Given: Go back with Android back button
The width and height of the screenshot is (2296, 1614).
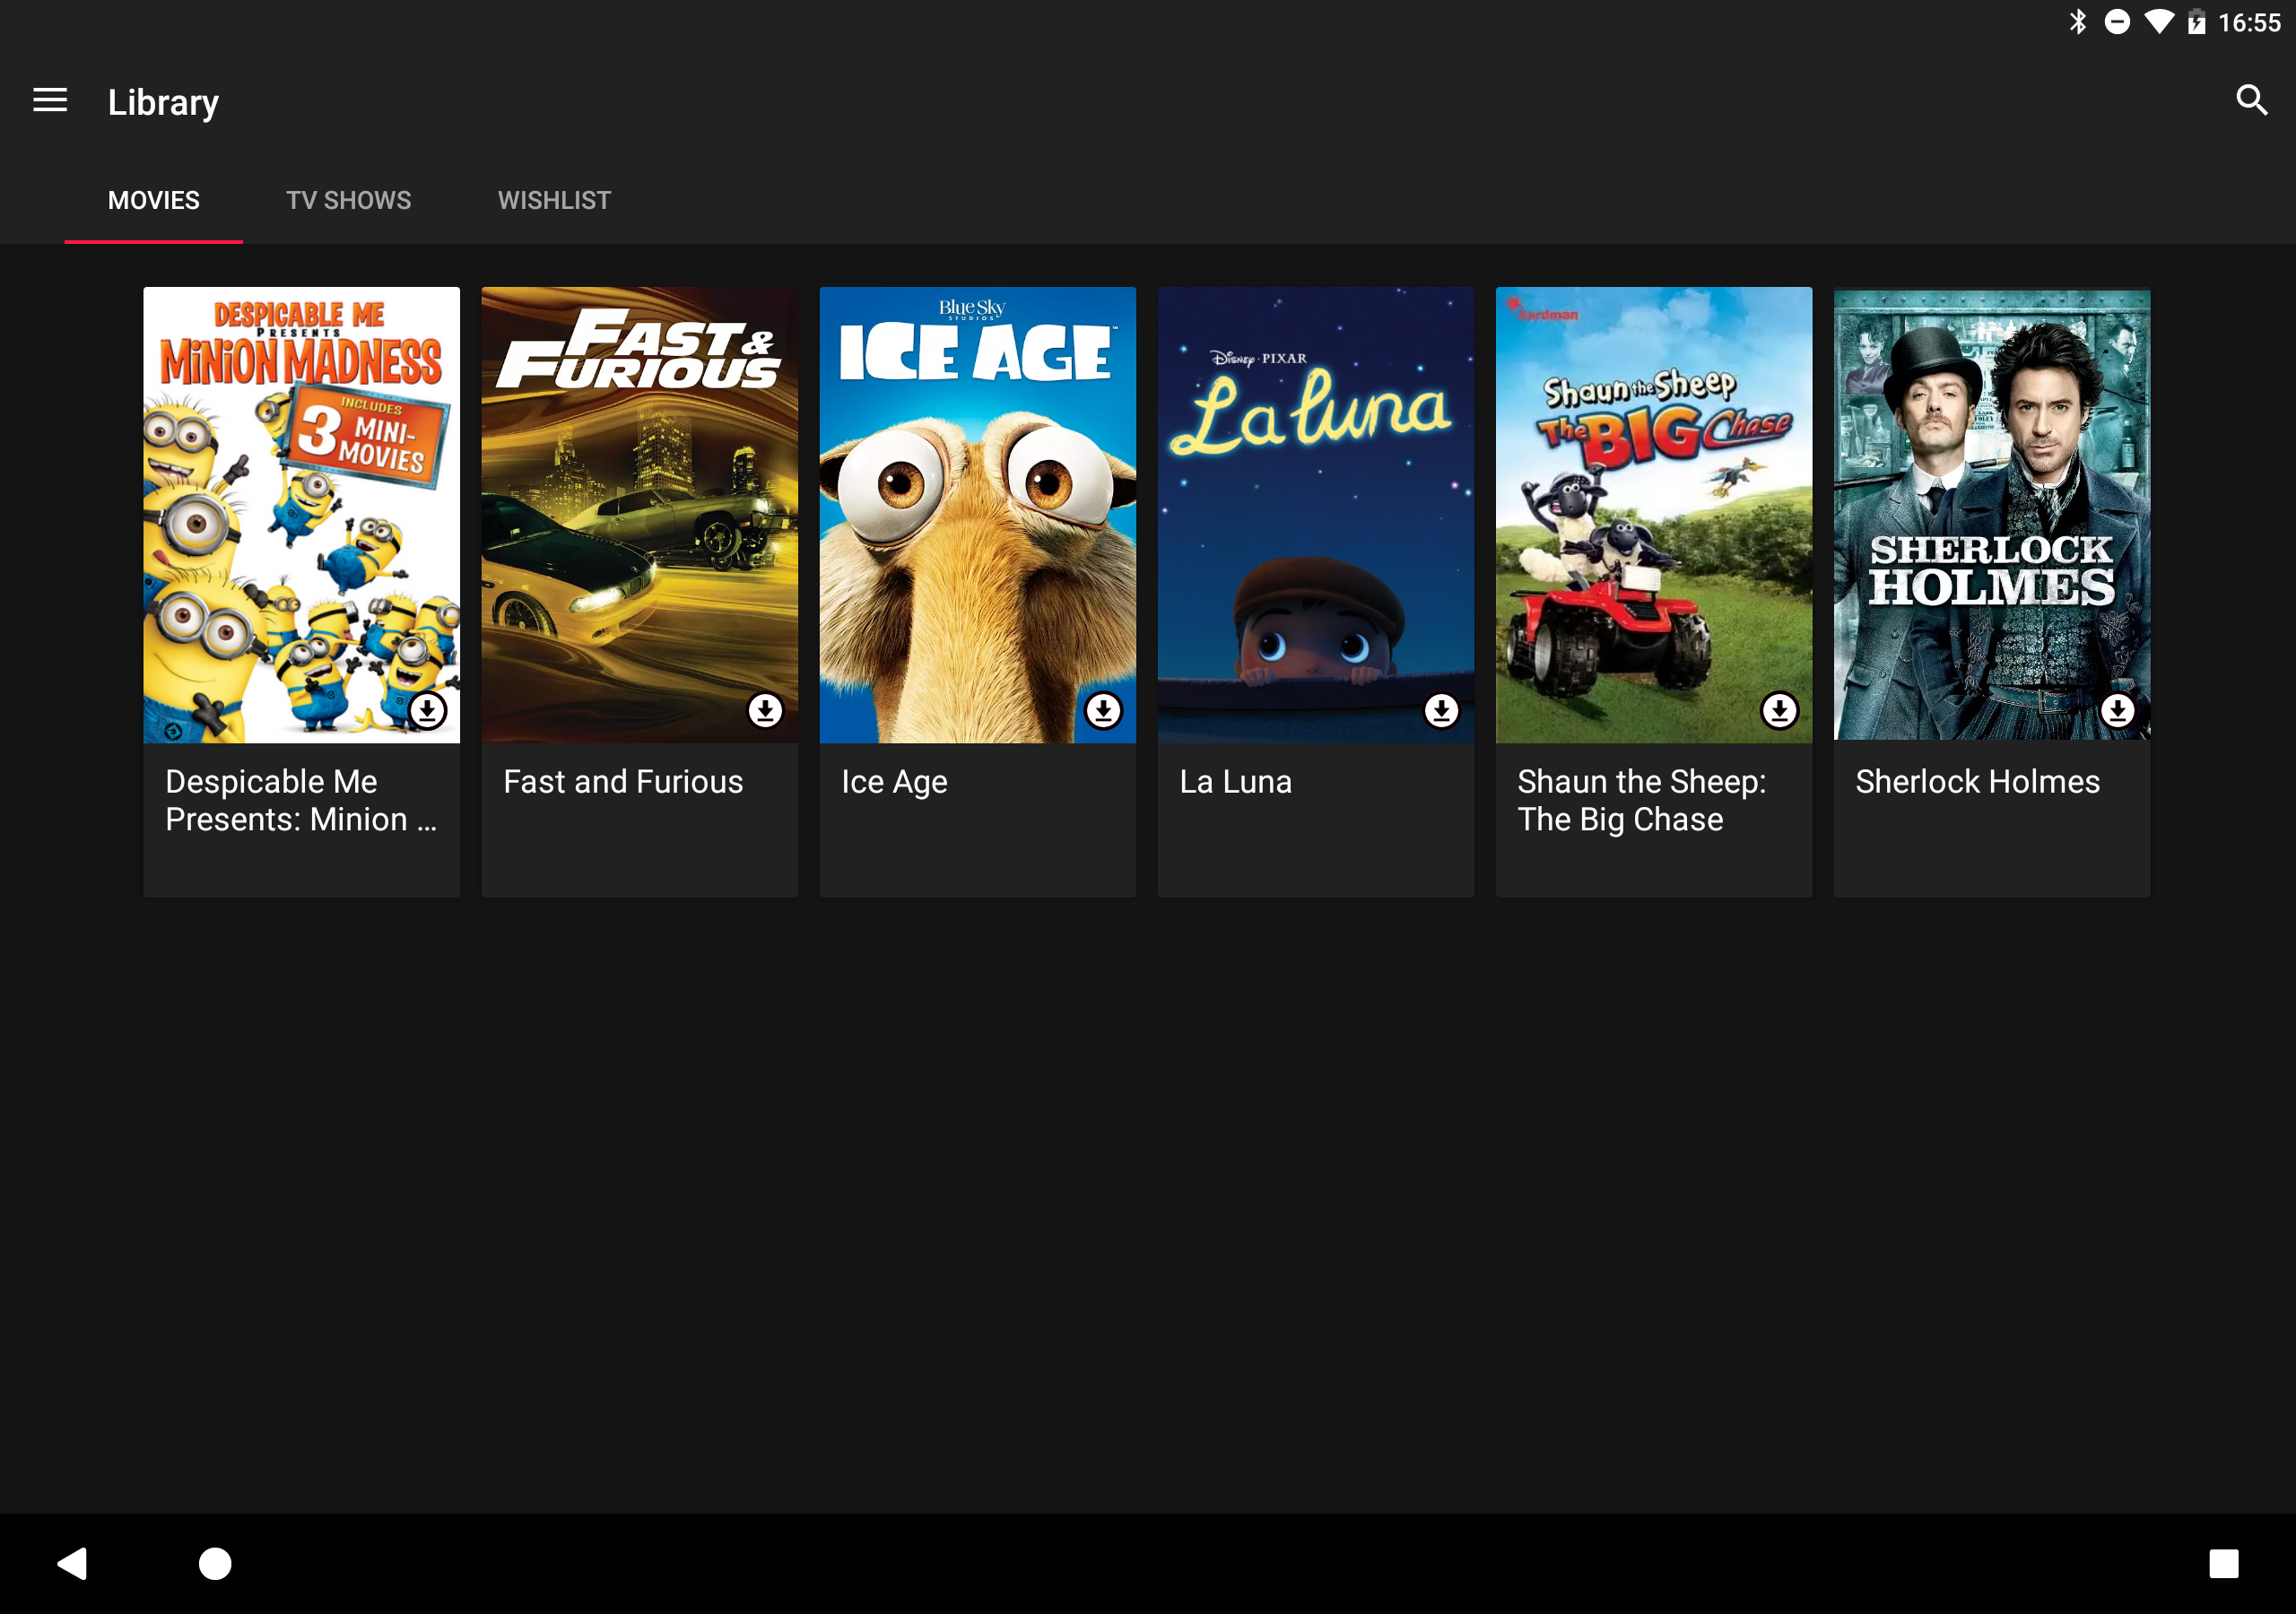Looking at the screenshot, I should coord(73,1563).
